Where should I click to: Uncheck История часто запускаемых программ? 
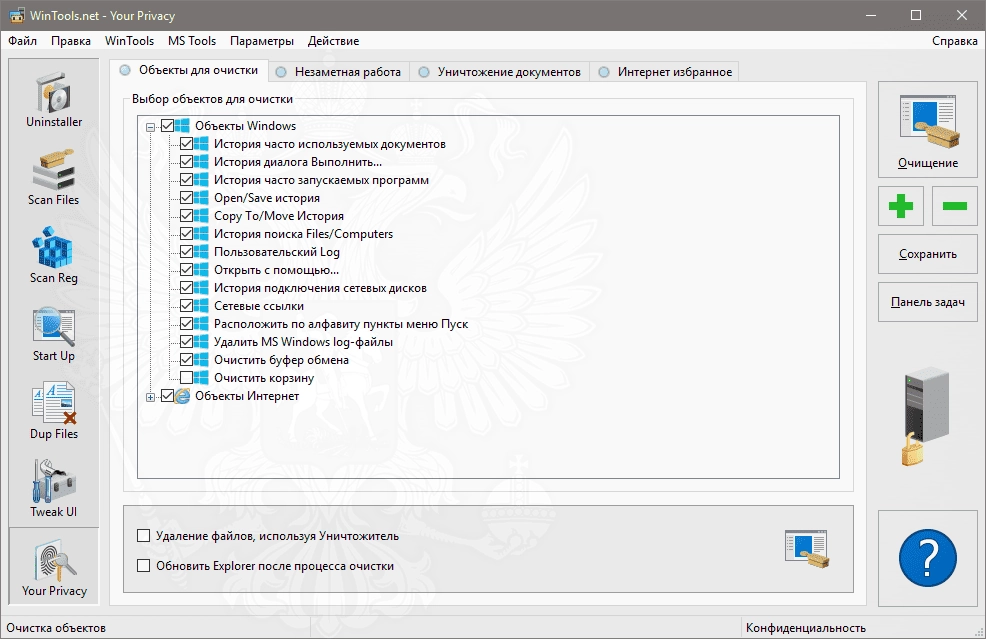tap(186, 180)
